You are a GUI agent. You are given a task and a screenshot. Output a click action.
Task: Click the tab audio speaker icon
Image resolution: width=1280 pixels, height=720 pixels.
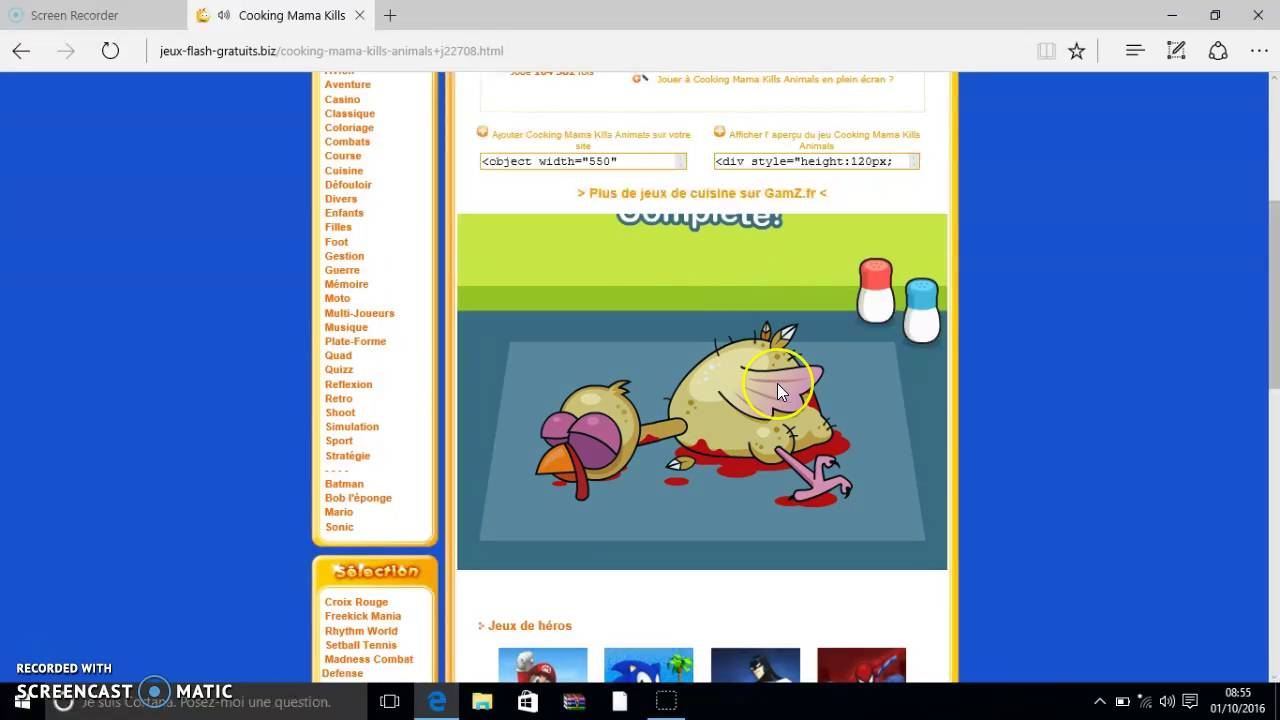(223, 15)
